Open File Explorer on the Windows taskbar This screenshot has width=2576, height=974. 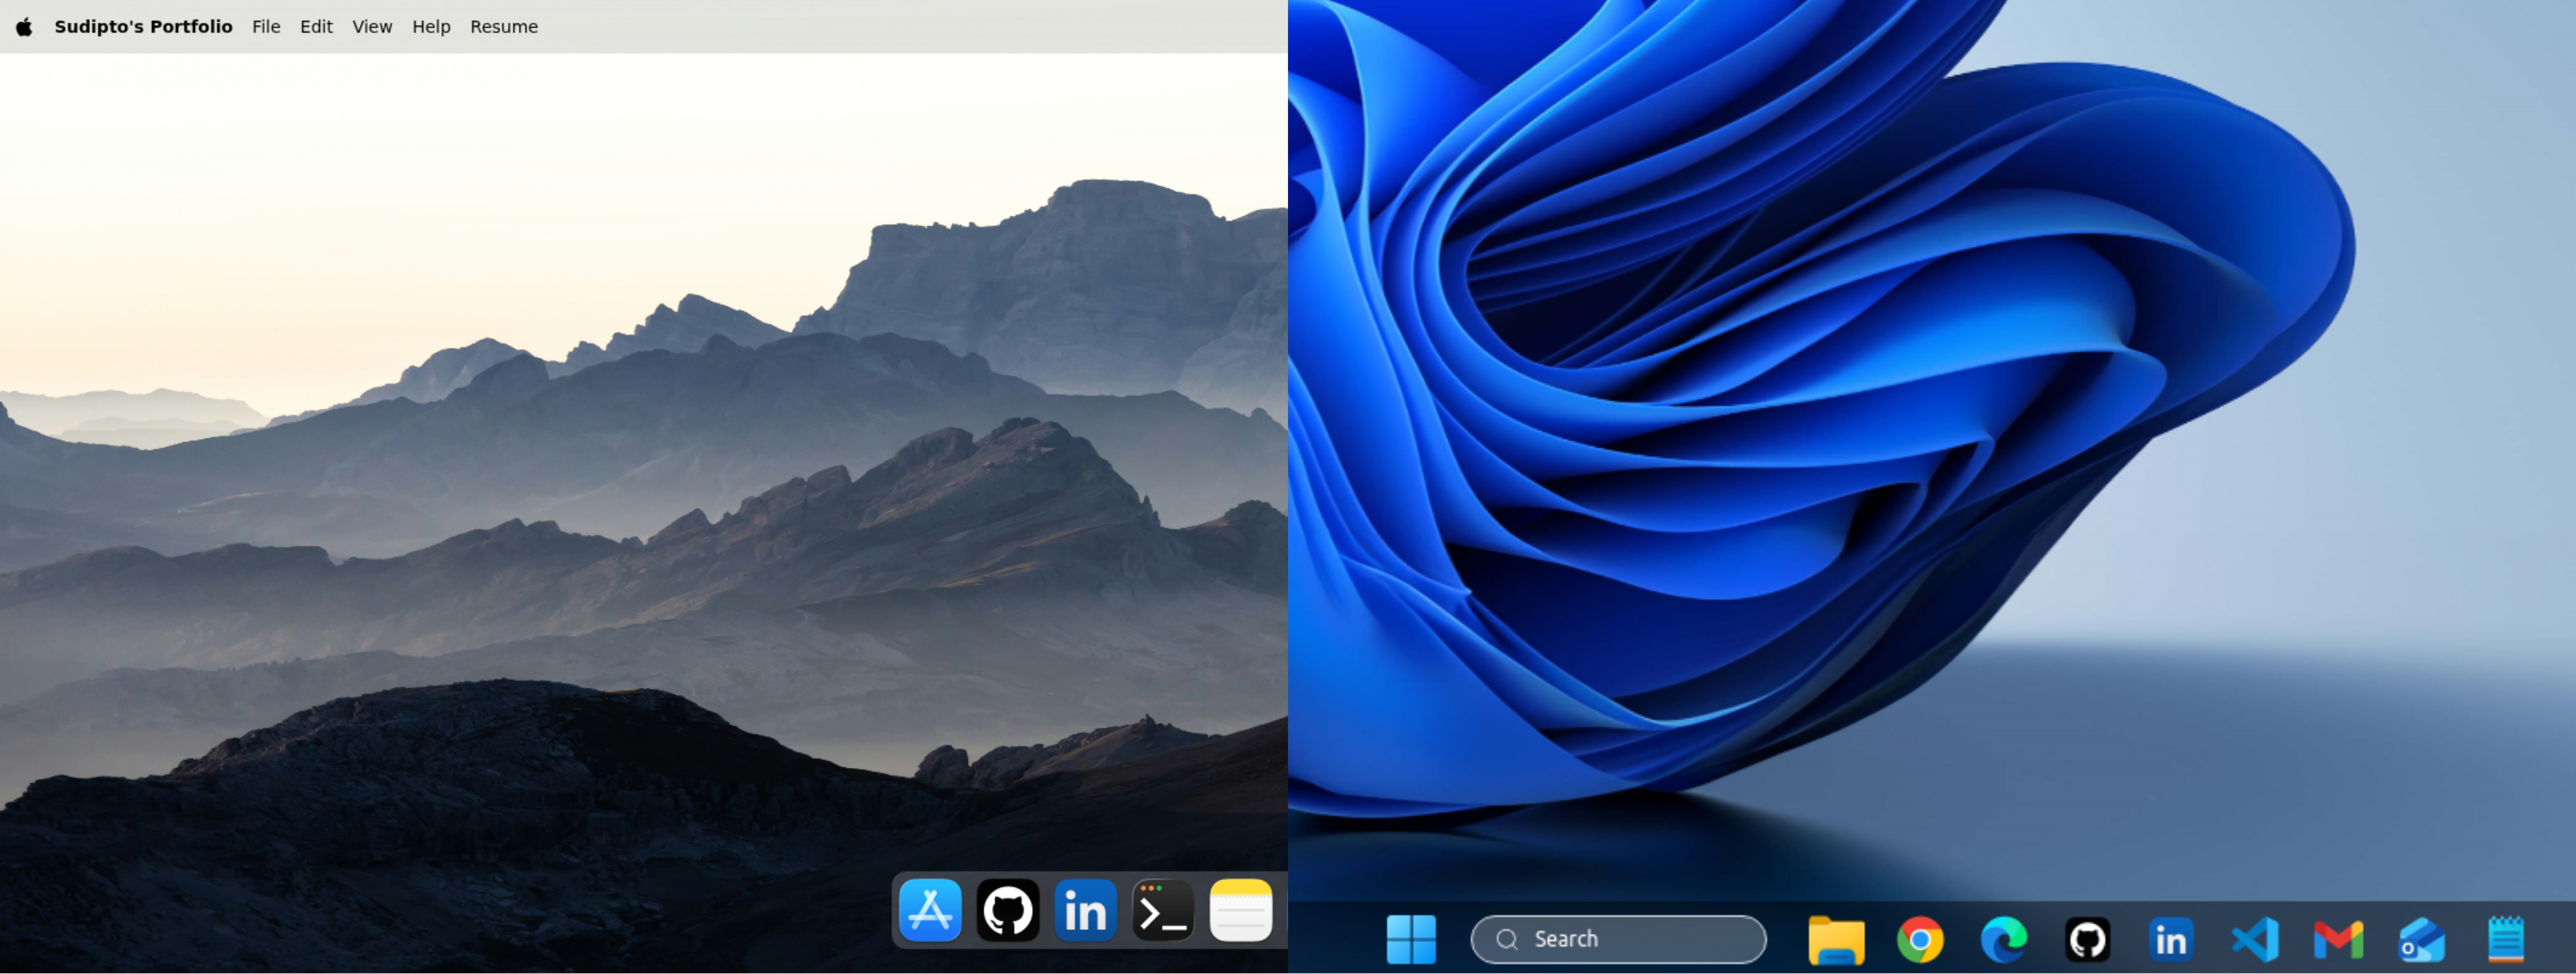(x=1836, y=939)
